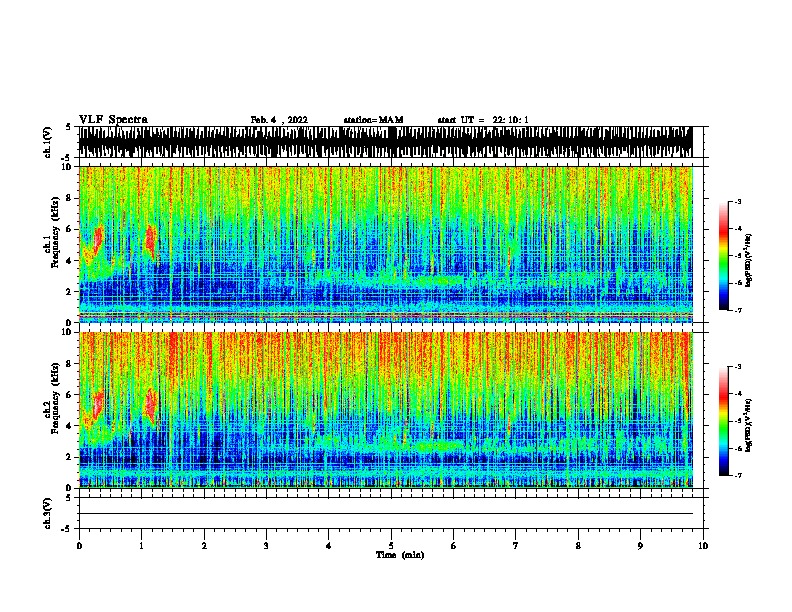Click the "-3" label on ch.1 color bar
This screenshot has width=792, height=612.
click(x=737, y=201)
